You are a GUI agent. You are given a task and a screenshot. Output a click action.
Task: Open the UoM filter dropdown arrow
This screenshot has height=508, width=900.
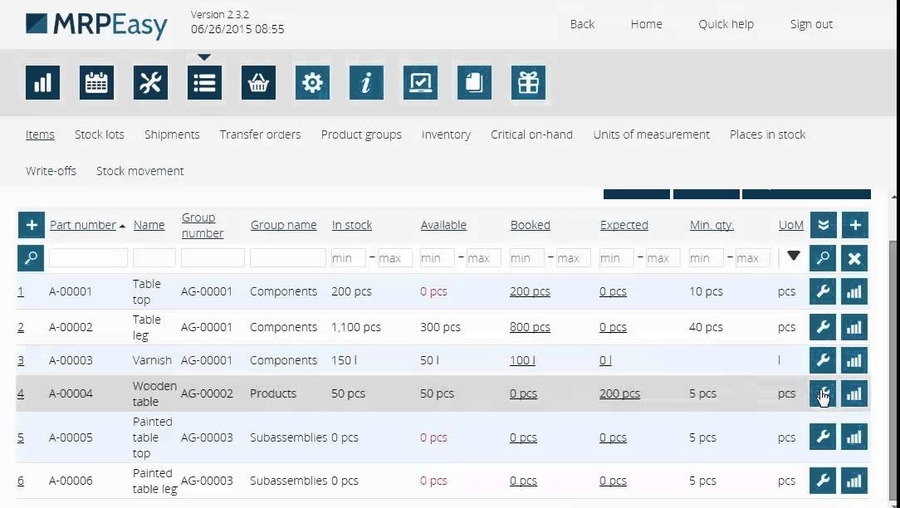coord(793,257)
